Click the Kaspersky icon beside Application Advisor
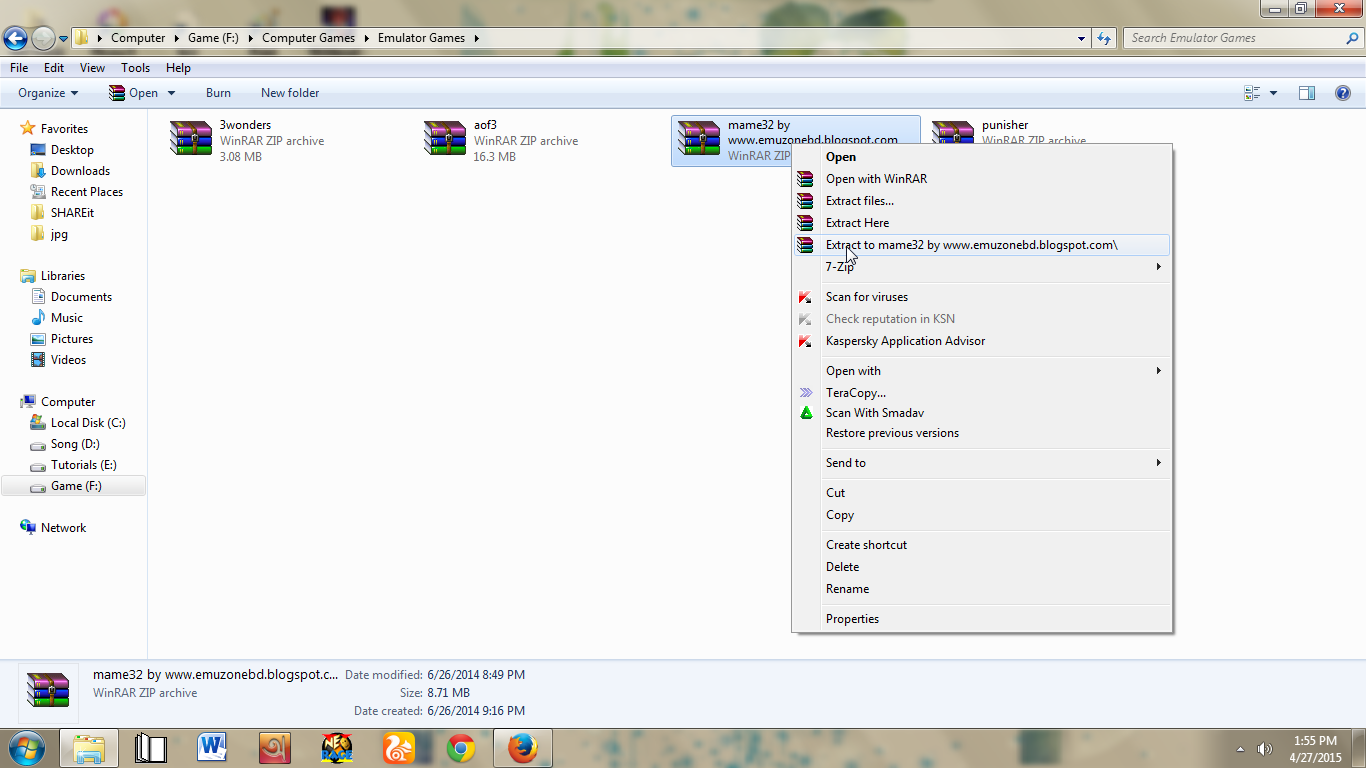Viewport: 1366px width, 768px height. click(x=805, y=341)
